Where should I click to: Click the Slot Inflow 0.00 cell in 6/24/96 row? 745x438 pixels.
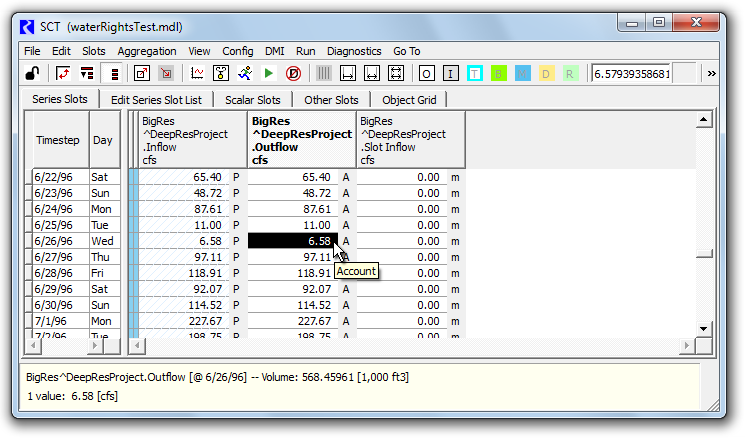(x=402, y=209)
